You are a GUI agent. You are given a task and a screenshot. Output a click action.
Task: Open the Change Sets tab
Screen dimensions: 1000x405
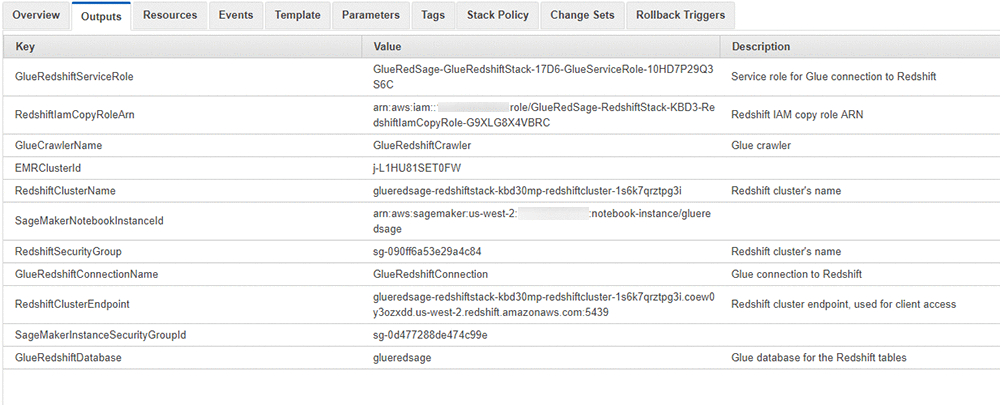(x=582, y=15)
